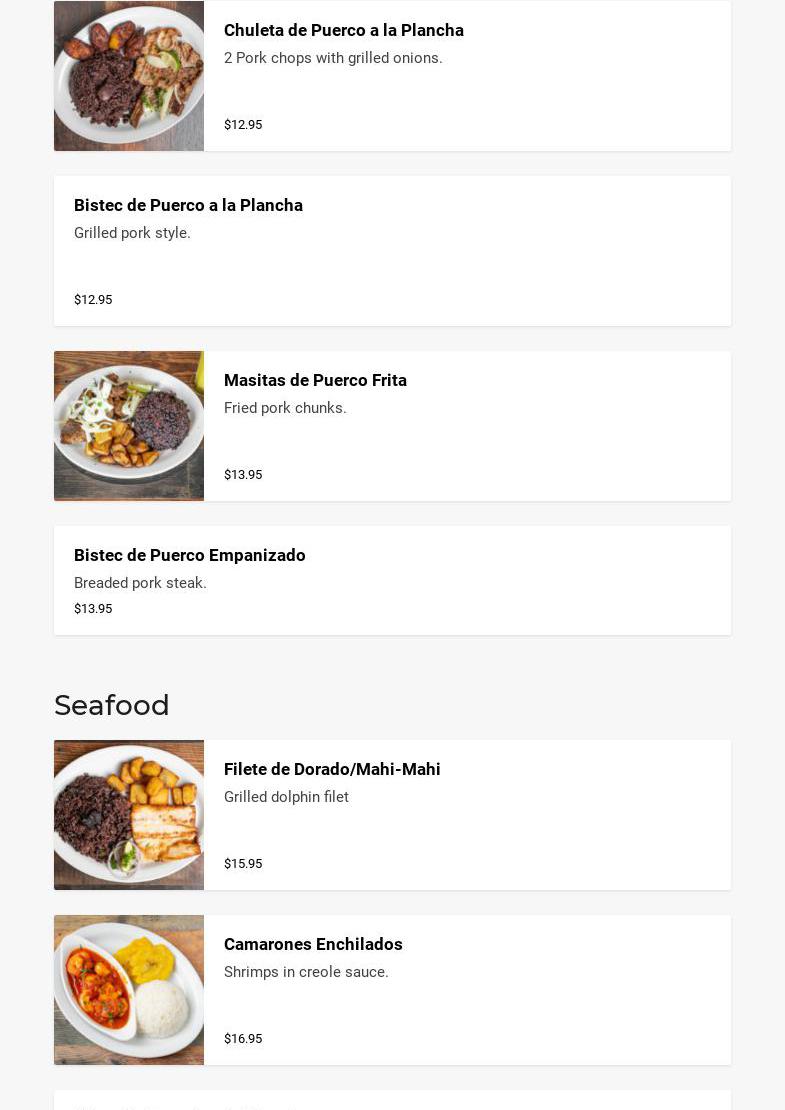
Task: Click the 'Grilled pork style.' description
Action: pos(132,233)
